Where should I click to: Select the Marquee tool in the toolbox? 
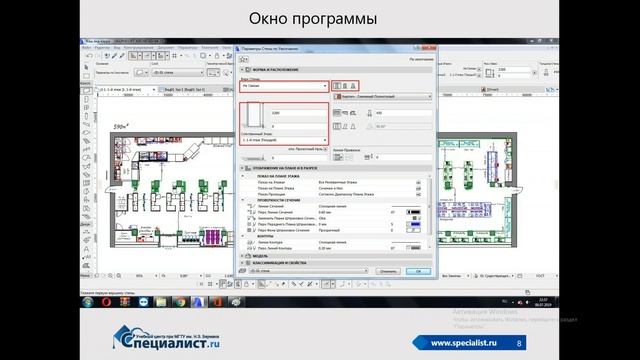[x=86, y=76]
